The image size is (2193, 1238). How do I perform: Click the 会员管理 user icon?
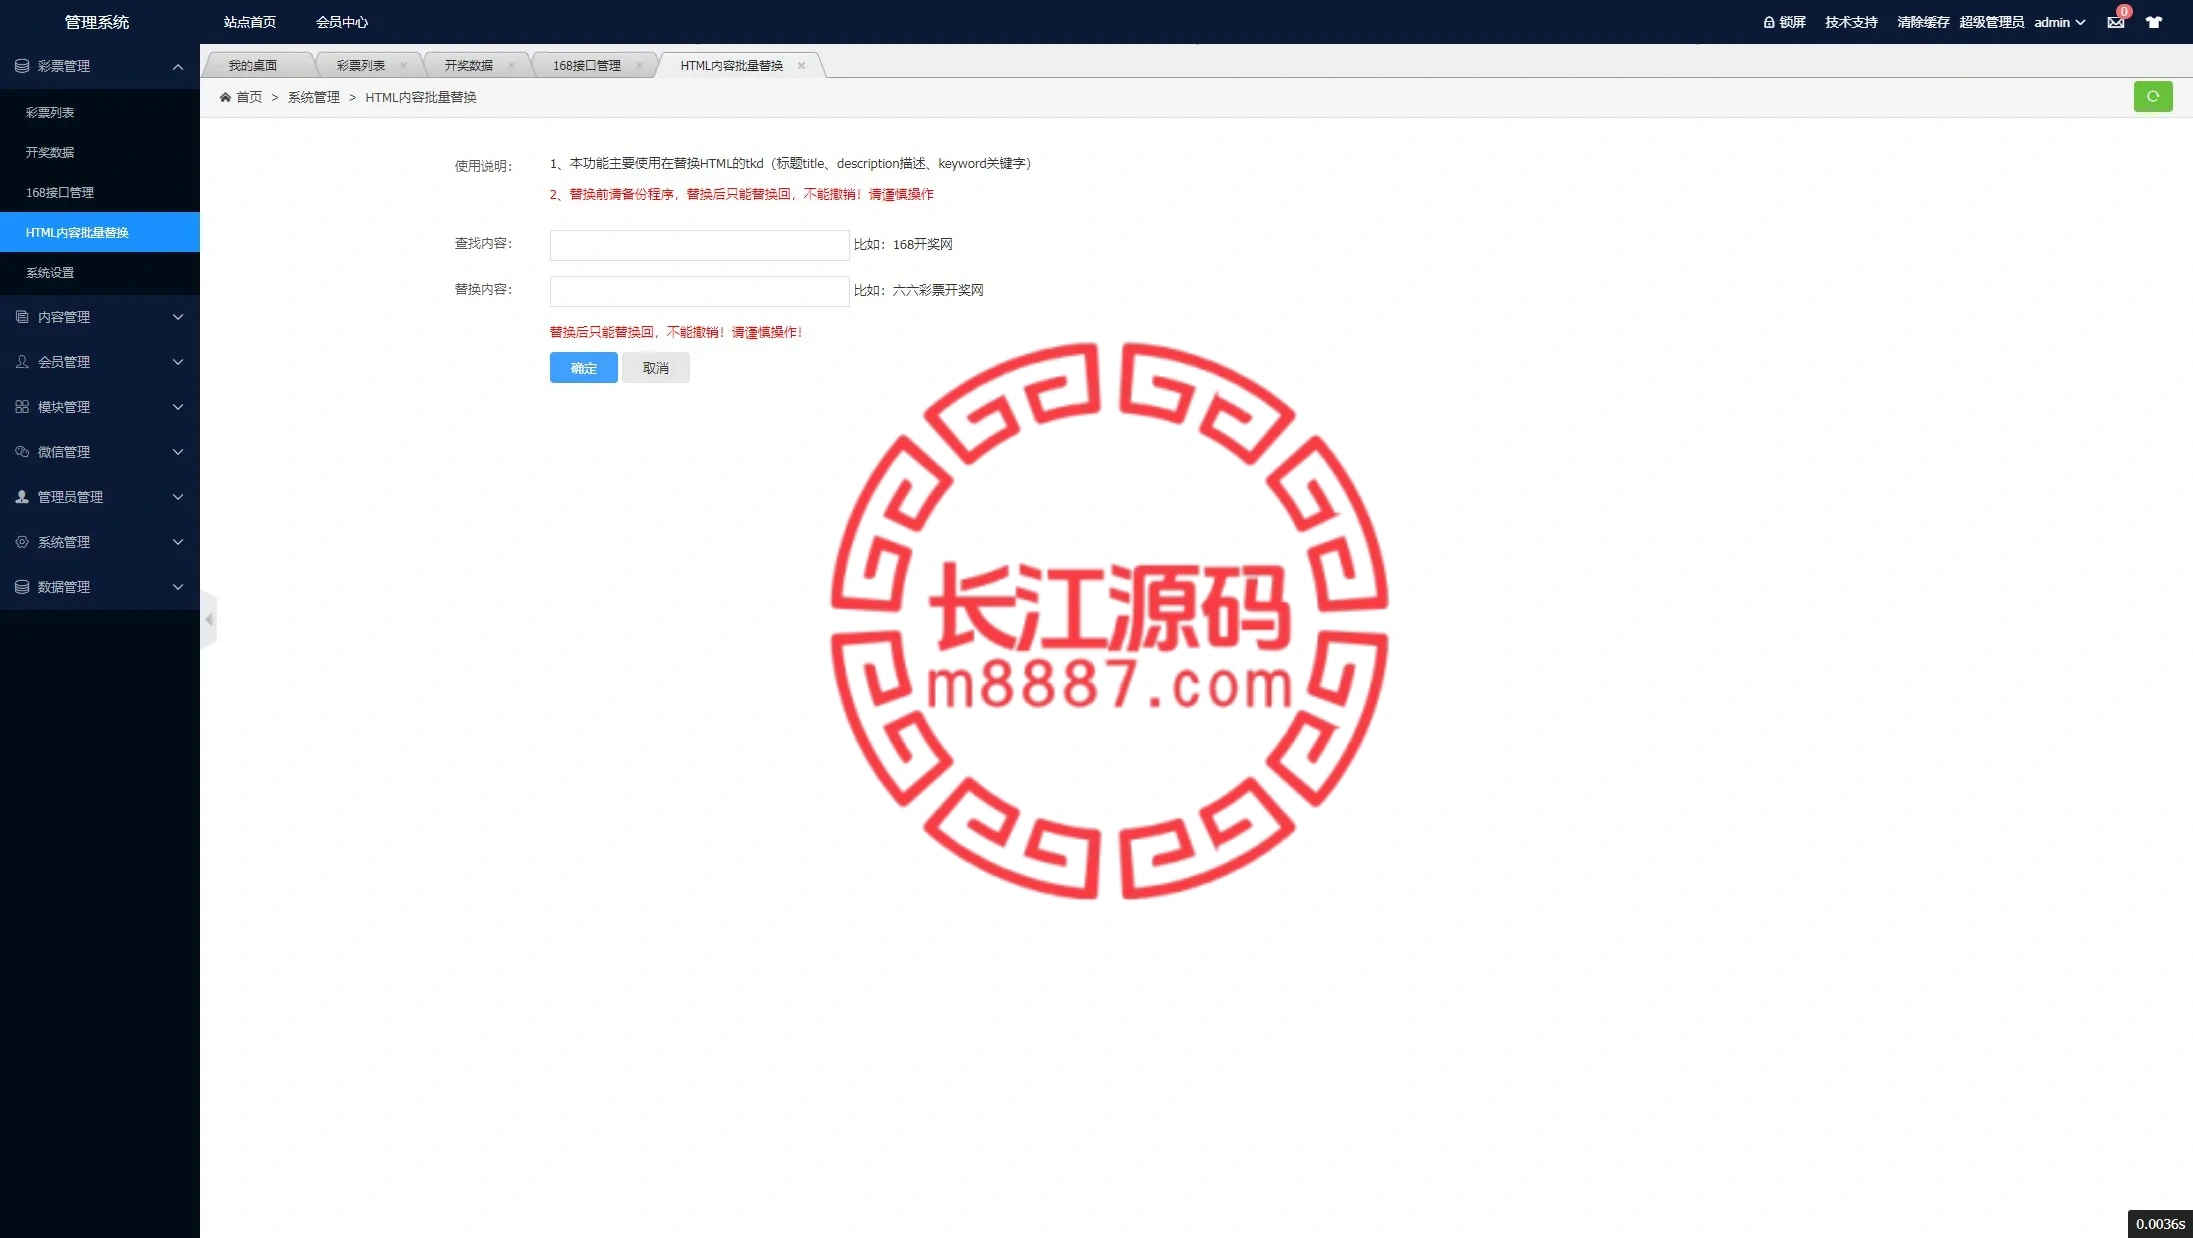click(x=22, y=362)
